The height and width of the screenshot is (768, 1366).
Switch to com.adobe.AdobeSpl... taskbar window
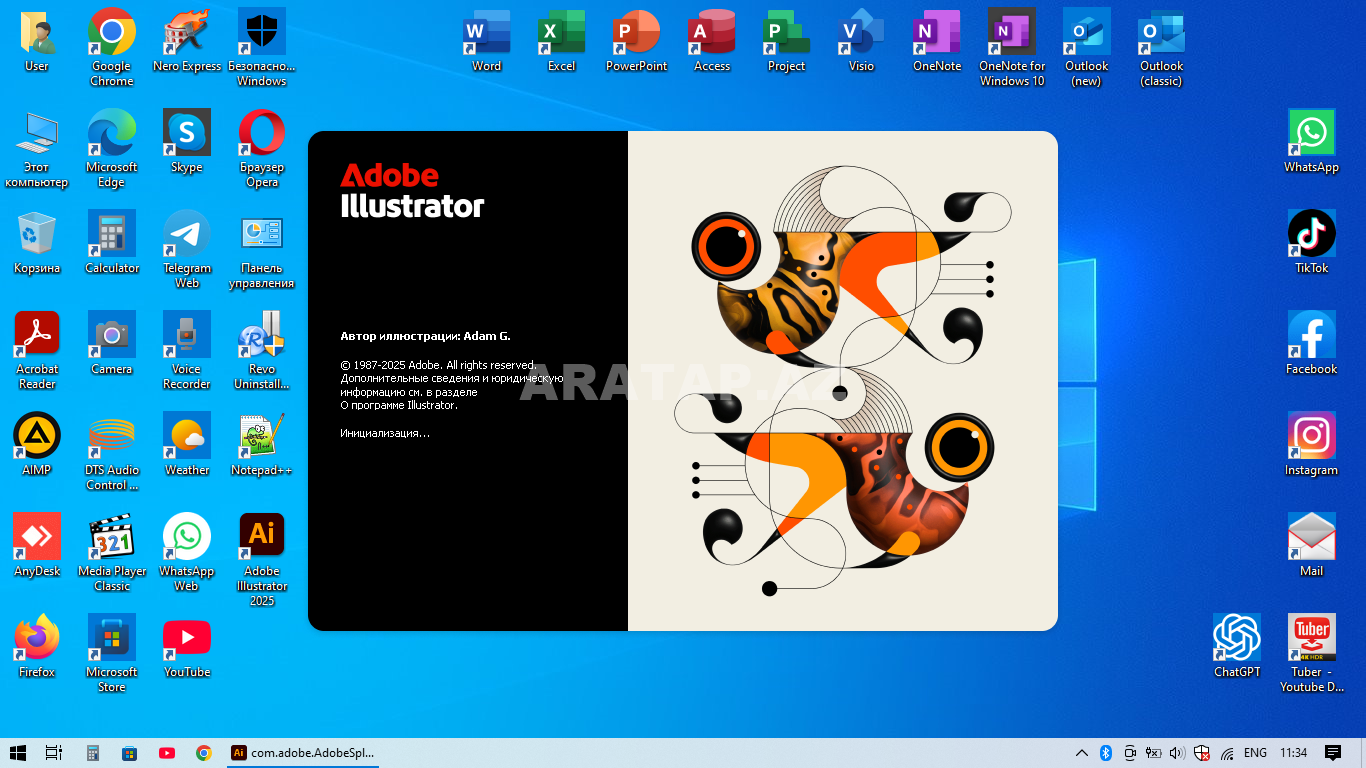click(303, 753)
